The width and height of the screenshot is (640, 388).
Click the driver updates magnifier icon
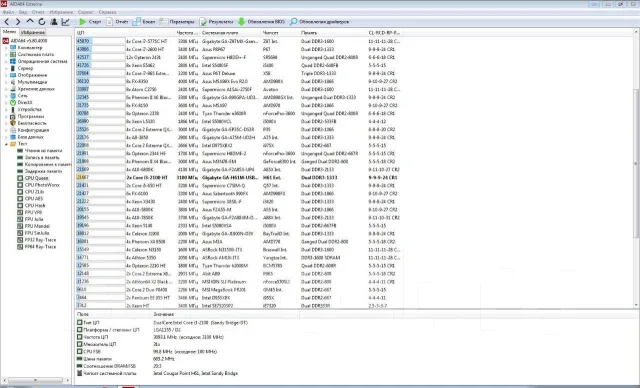(293, 22)
